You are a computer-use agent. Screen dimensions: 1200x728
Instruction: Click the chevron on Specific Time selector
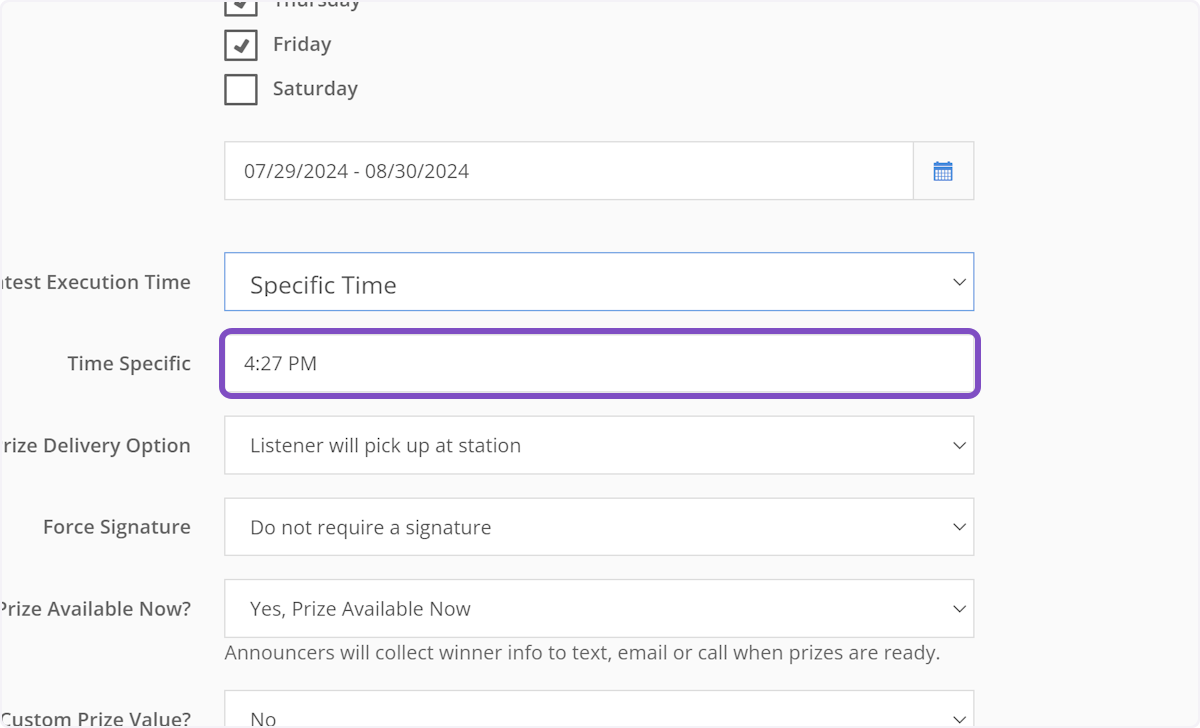[x=958, y=281]
